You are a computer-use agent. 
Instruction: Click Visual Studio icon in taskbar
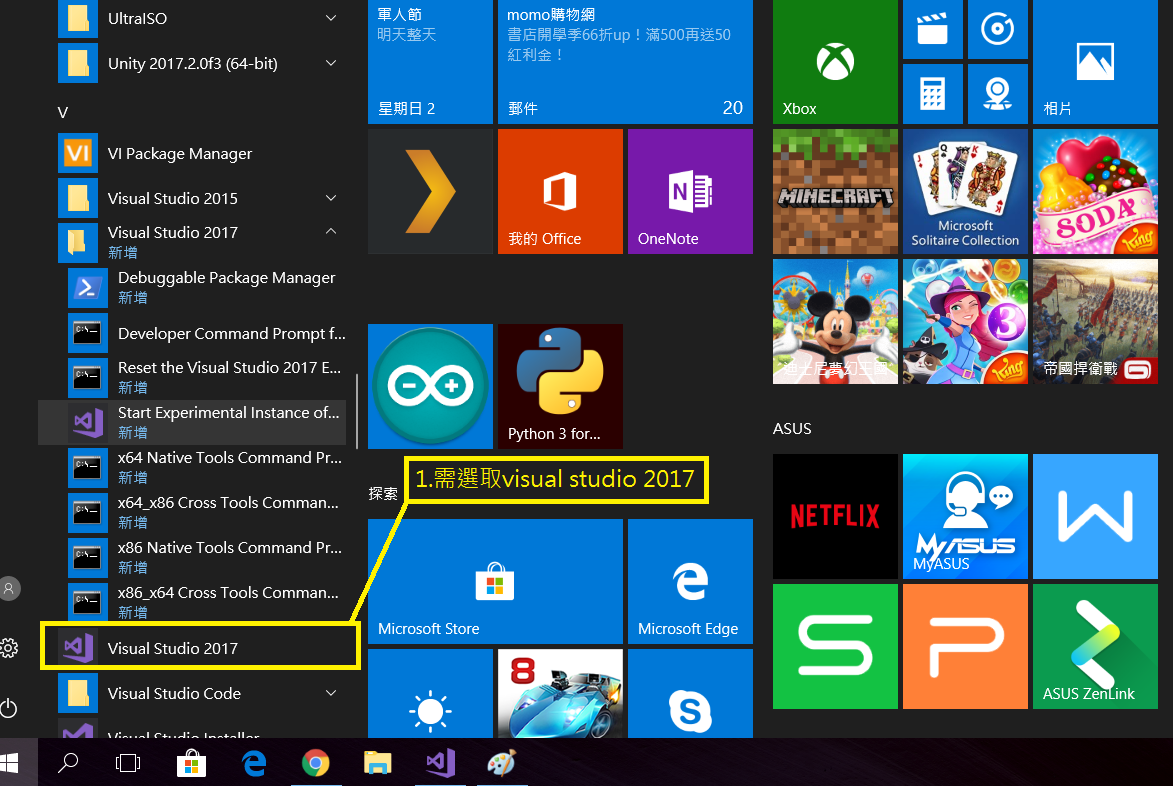click(440, 764)
